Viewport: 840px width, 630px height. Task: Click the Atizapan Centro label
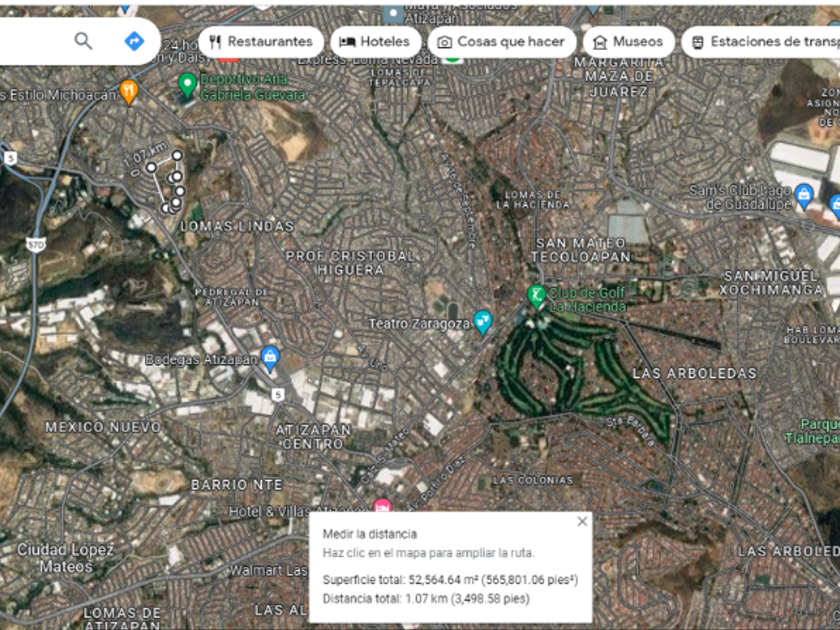point(313,437)
